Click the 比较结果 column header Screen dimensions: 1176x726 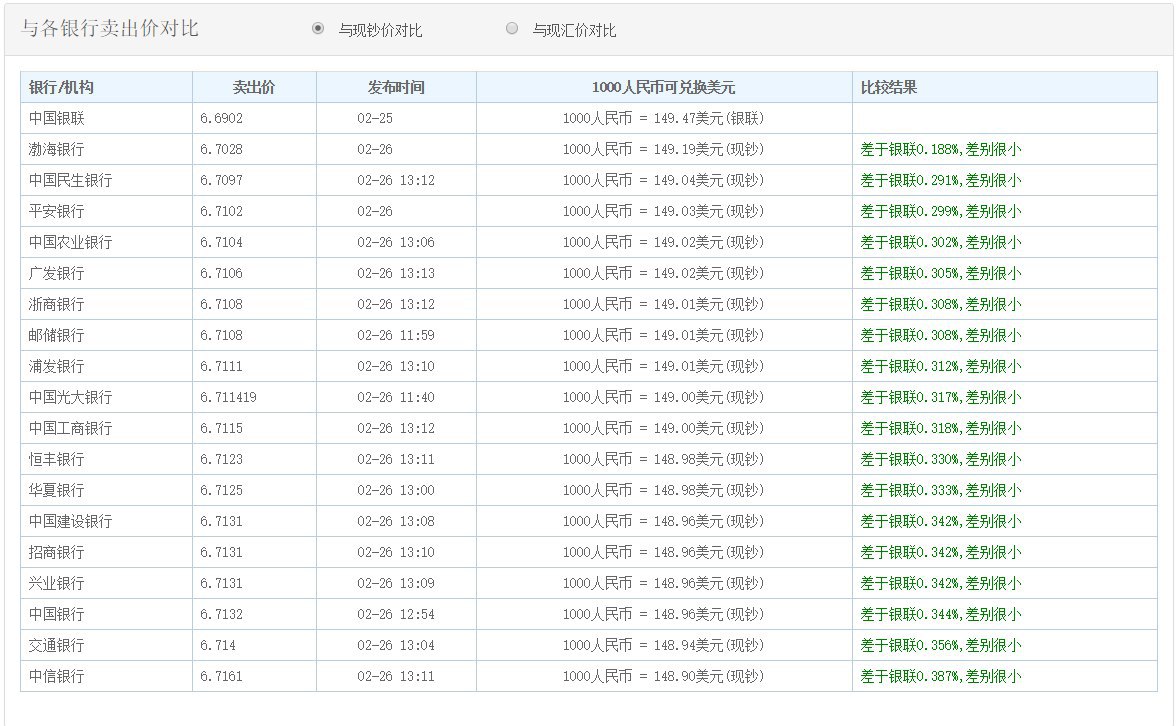[889, 87]
